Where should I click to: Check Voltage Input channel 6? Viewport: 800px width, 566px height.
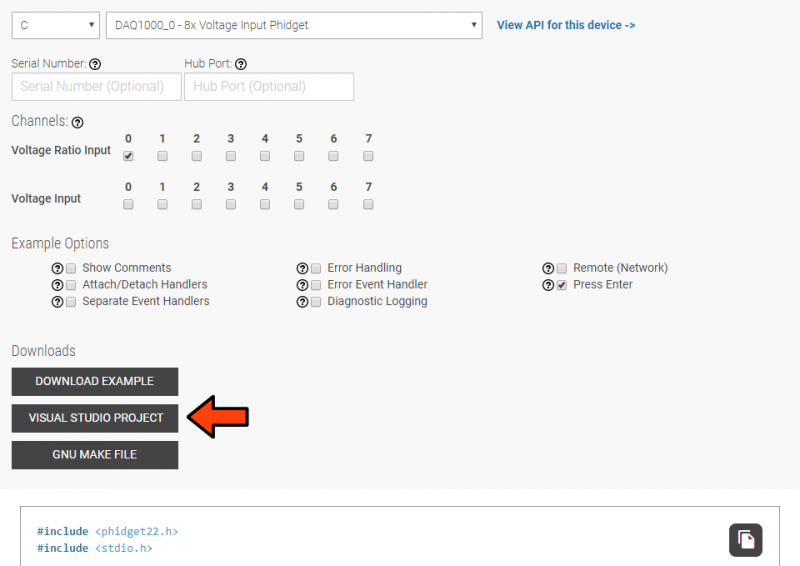tap(333, 205)
